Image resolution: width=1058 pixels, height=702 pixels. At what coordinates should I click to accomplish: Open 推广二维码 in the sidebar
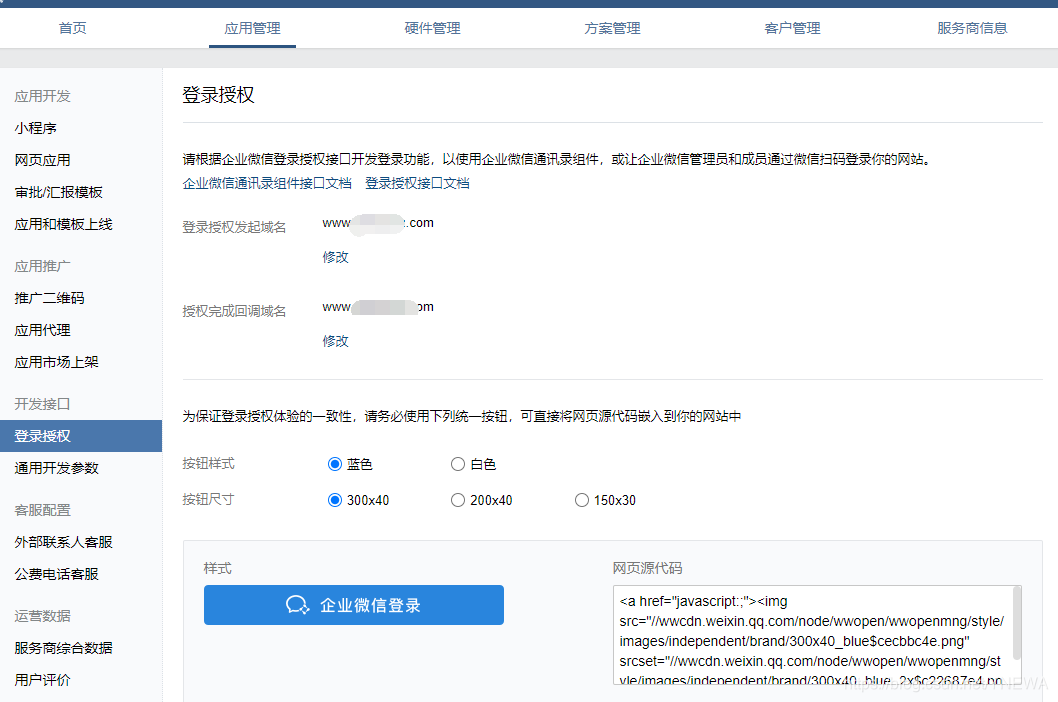(x=49, y=298)
